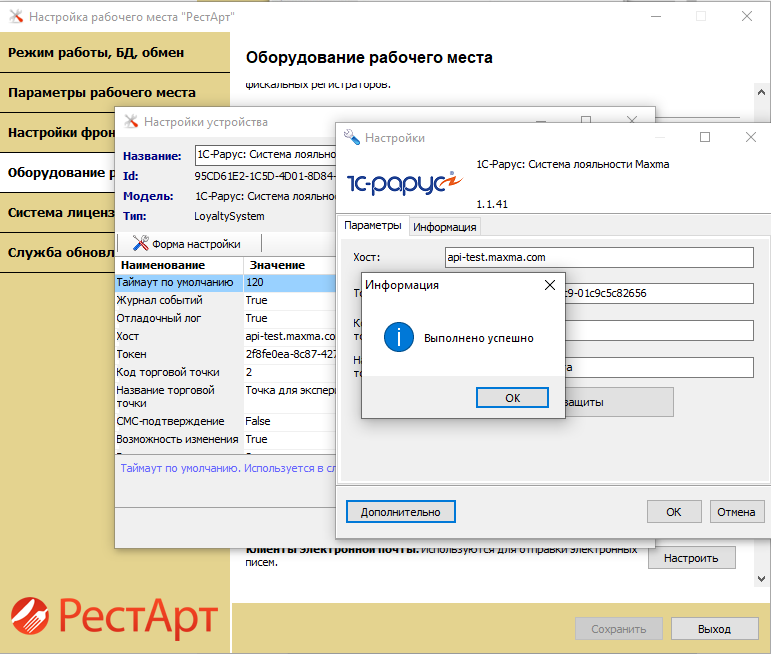
Task: Open the Система лицензирования section
Action: click(x=58, y=212)
